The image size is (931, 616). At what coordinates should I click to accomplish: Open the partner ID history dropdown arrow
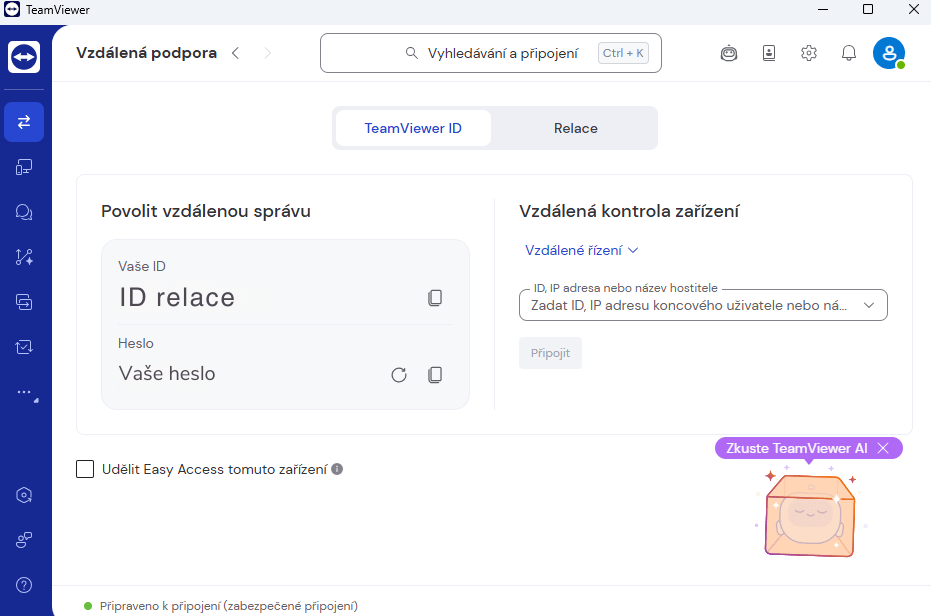click(869, 305)
